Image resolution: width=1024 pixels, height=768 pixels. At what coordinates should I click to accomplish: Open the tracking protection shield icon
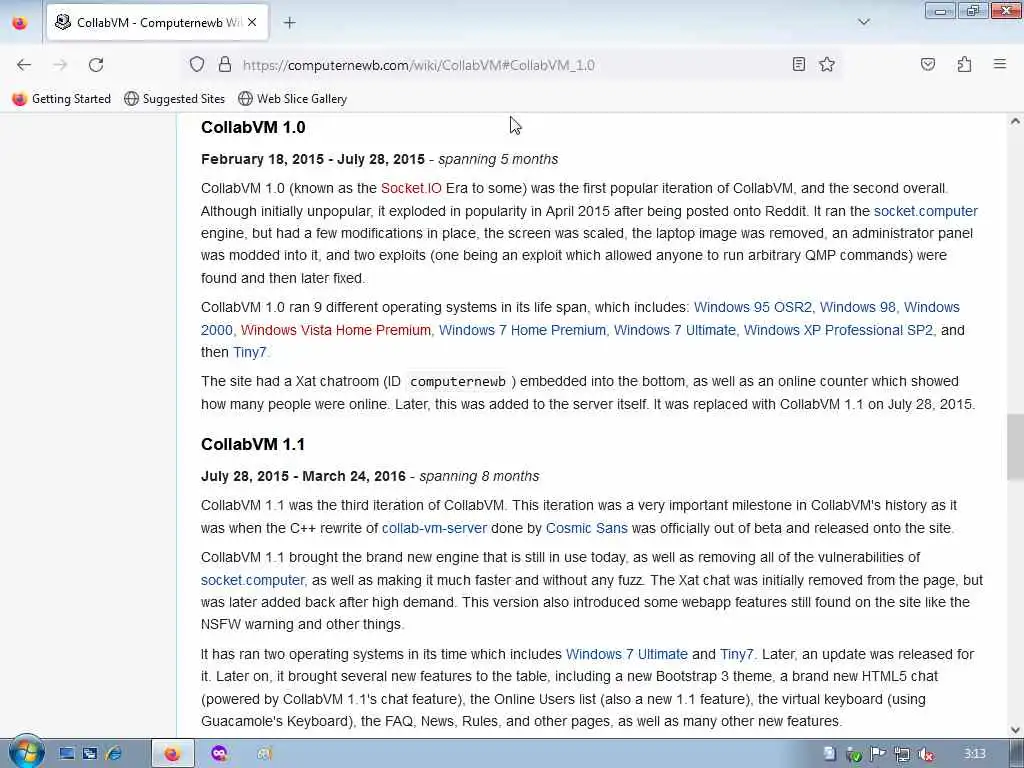pos(197,65)
